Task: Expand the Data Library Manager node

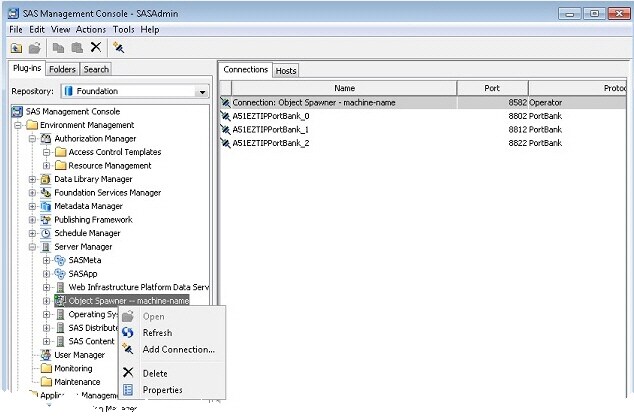Action: pos(32,179)
